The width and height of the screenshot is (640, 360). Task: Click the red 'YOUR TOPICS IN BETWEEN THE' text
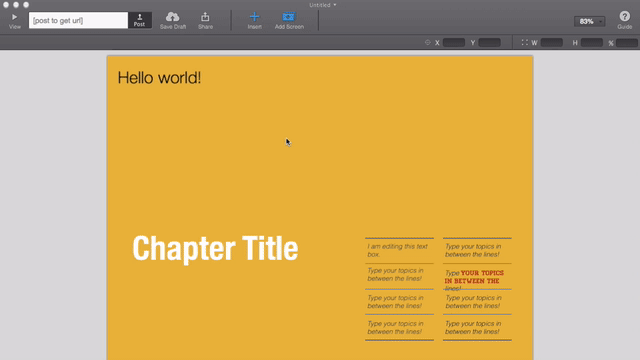474,277
